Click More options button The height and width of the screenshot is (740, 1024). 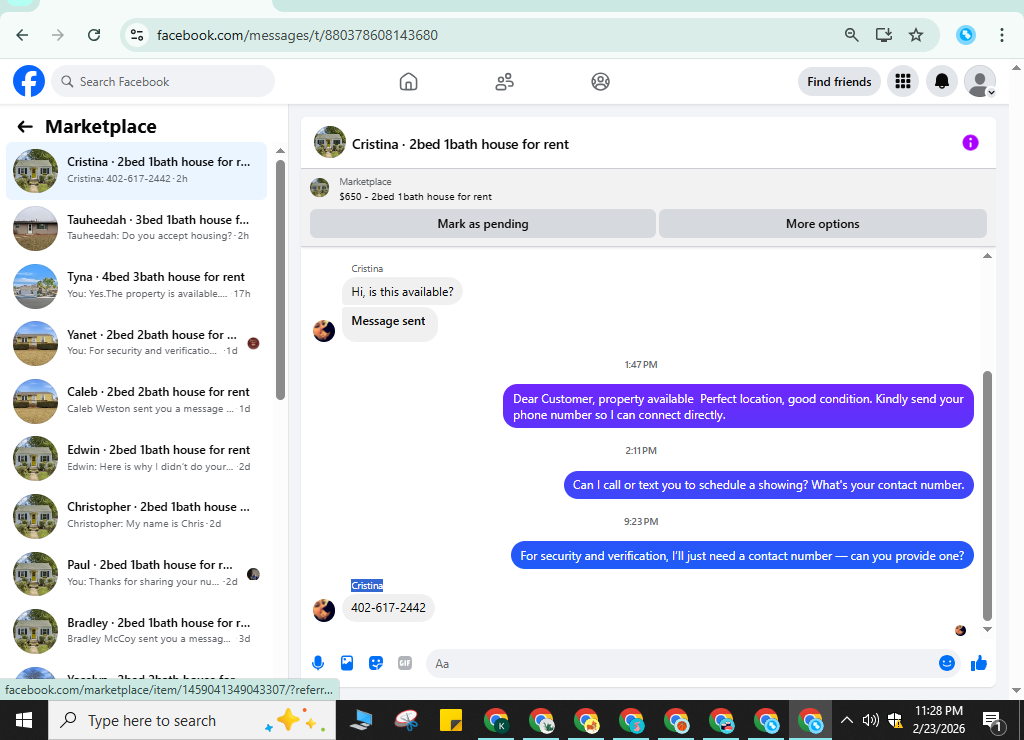tap(822, 223)
